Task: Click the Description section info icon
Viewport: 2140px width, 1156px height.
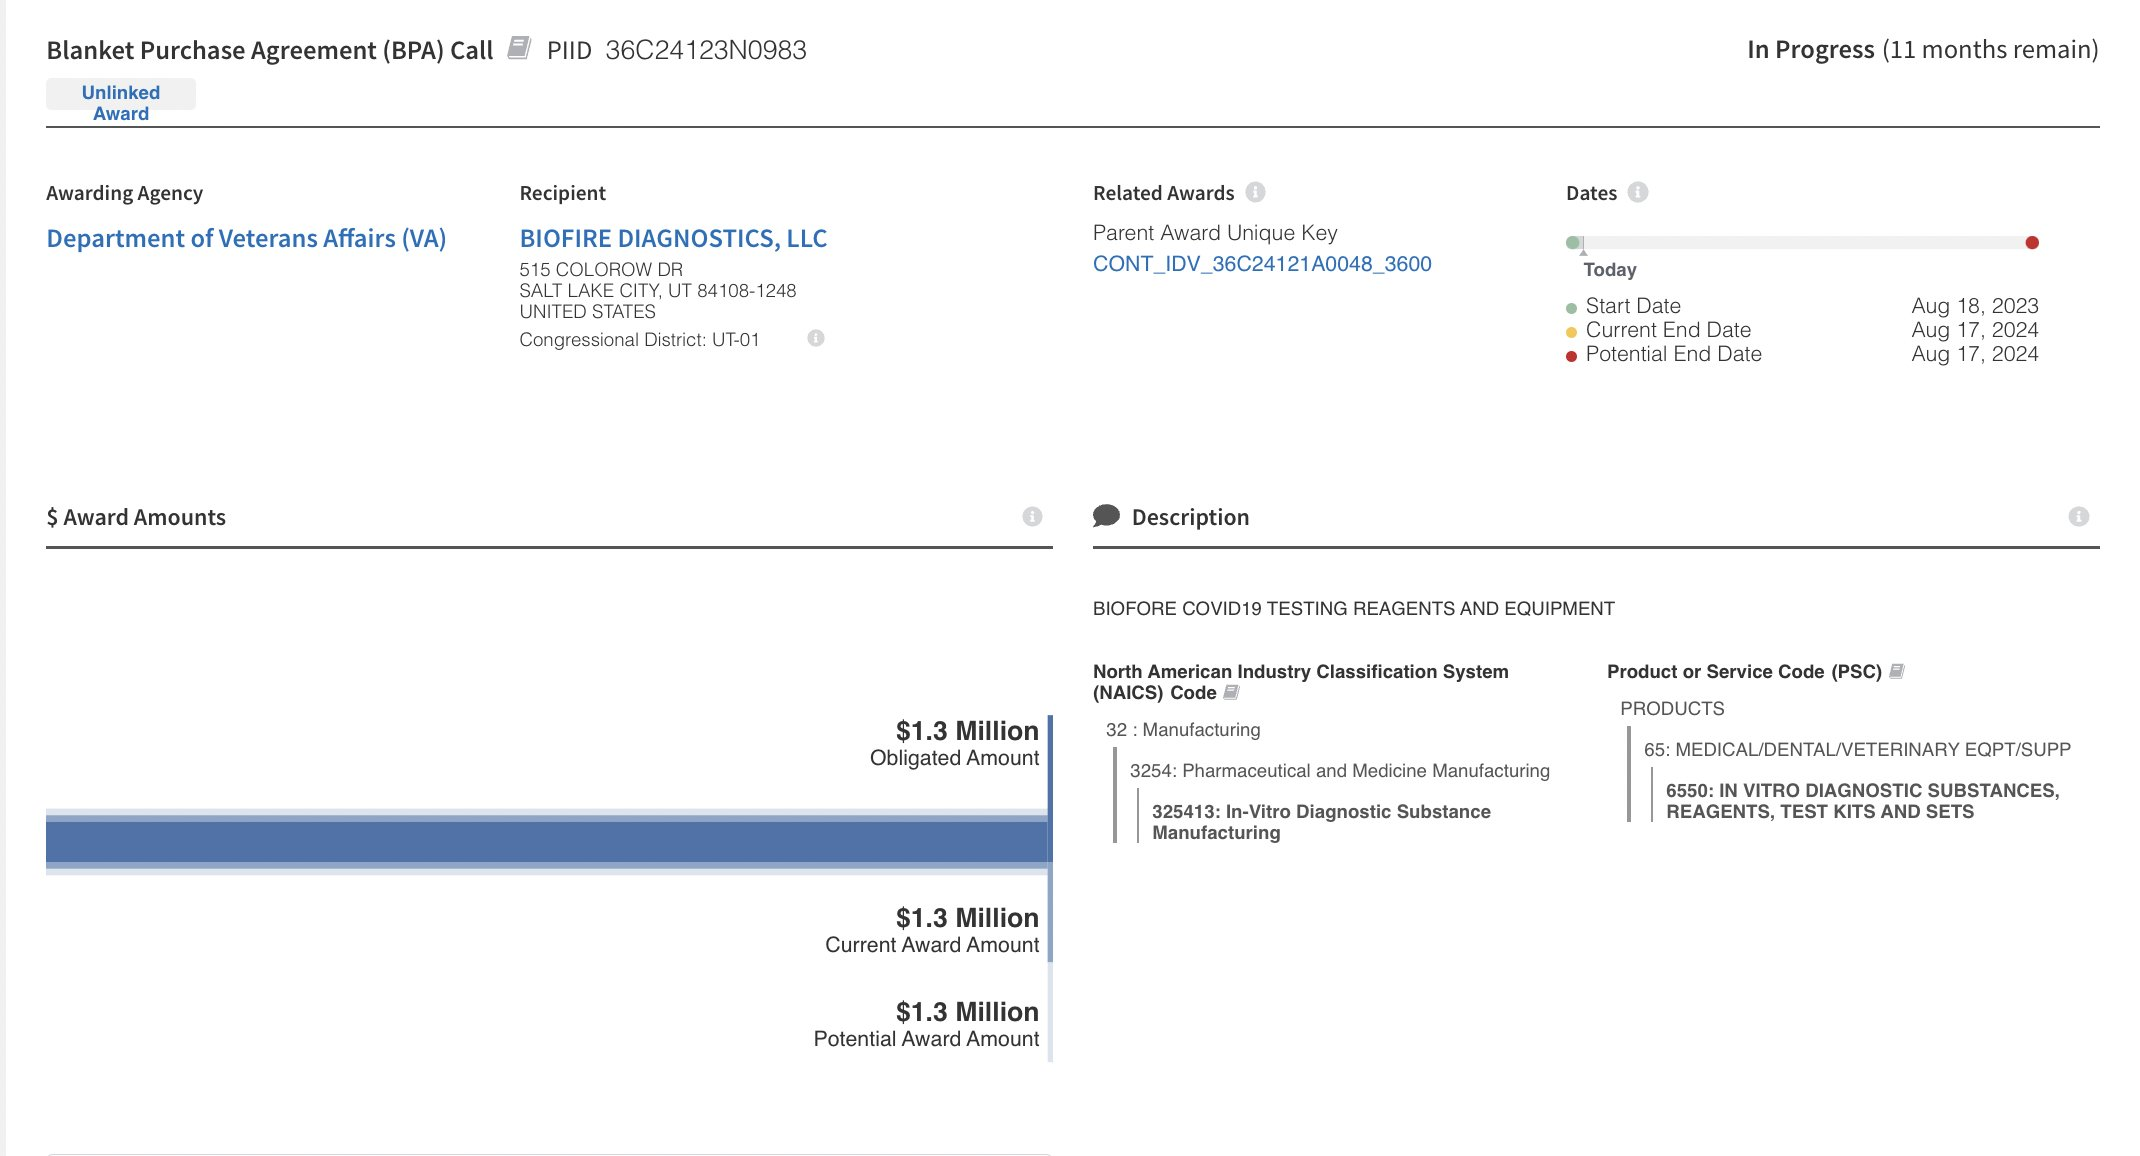Action: coord(2078,517)
